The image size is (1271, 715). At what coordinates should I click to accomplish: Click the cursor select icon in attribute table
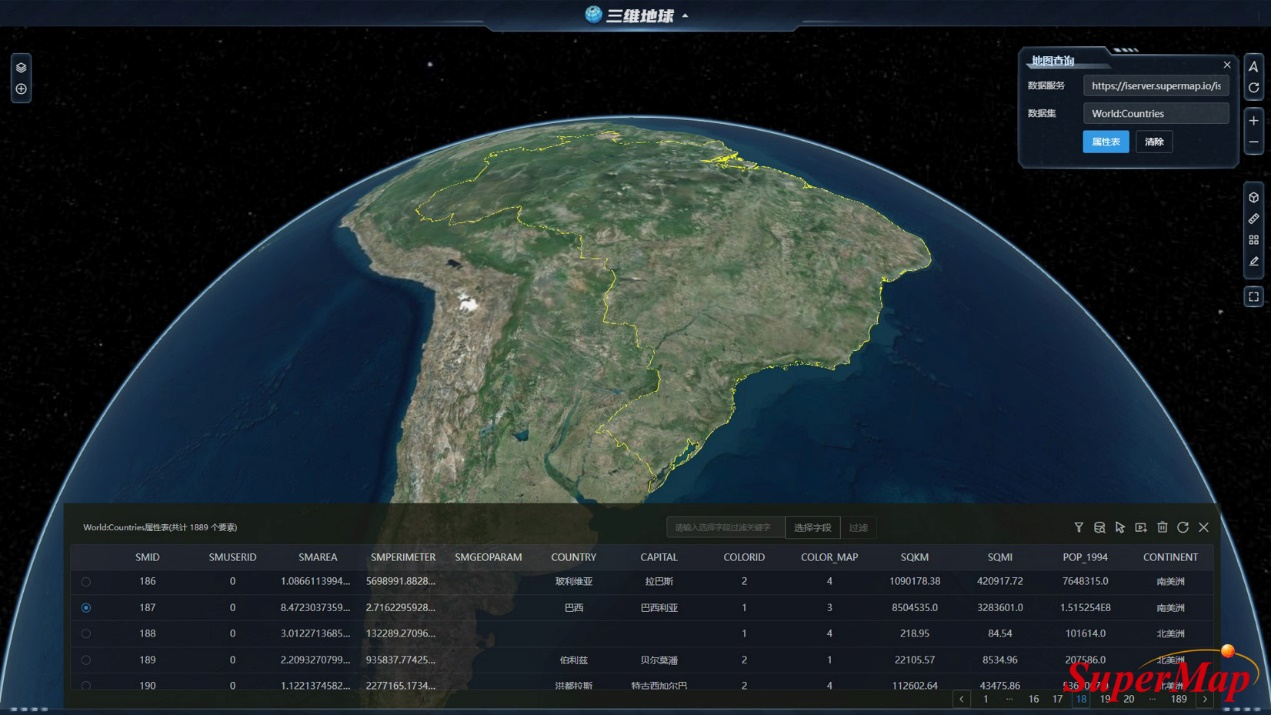[1120, 527]
